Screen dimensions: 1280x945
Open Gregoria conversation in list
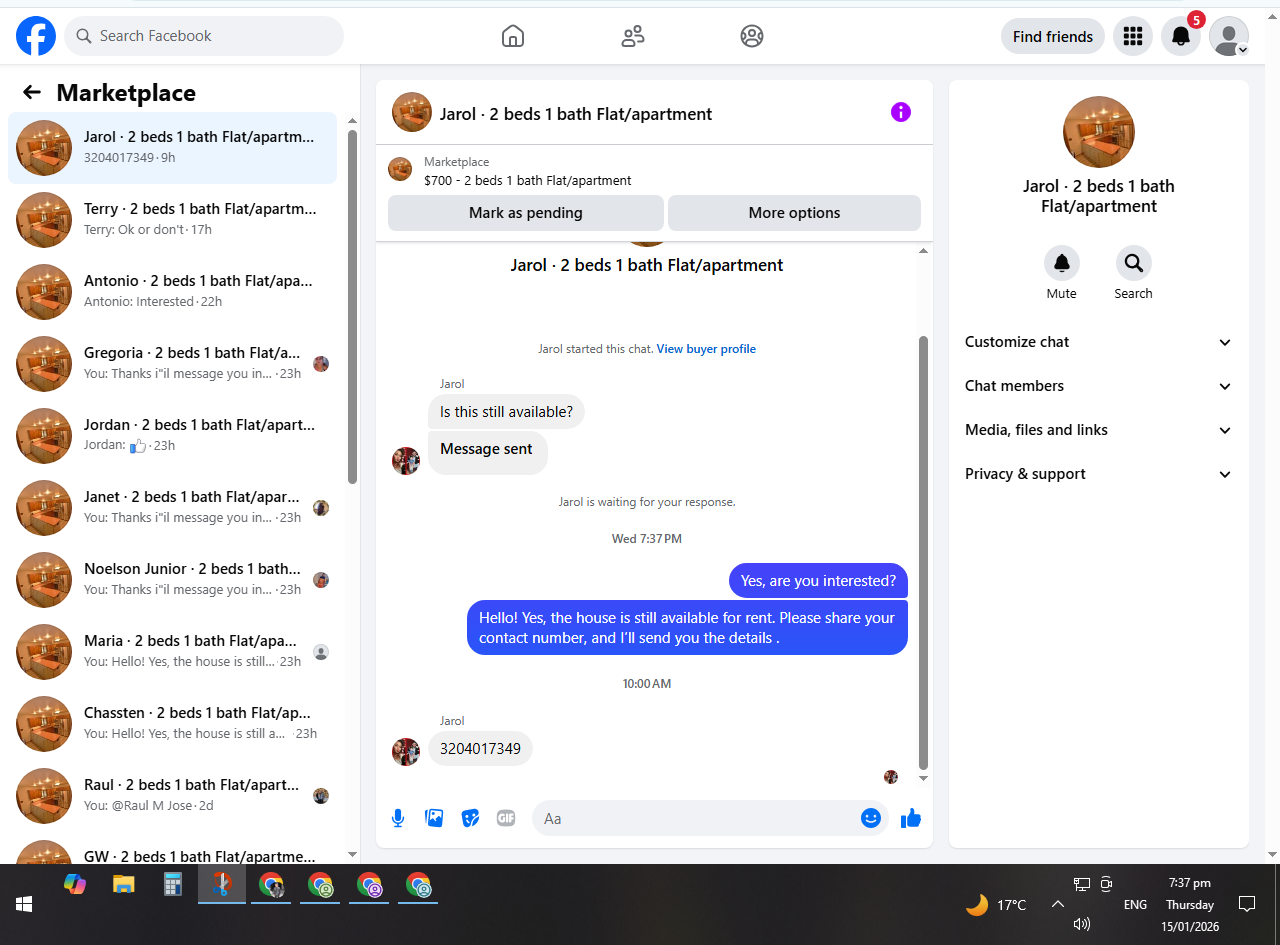172,364
